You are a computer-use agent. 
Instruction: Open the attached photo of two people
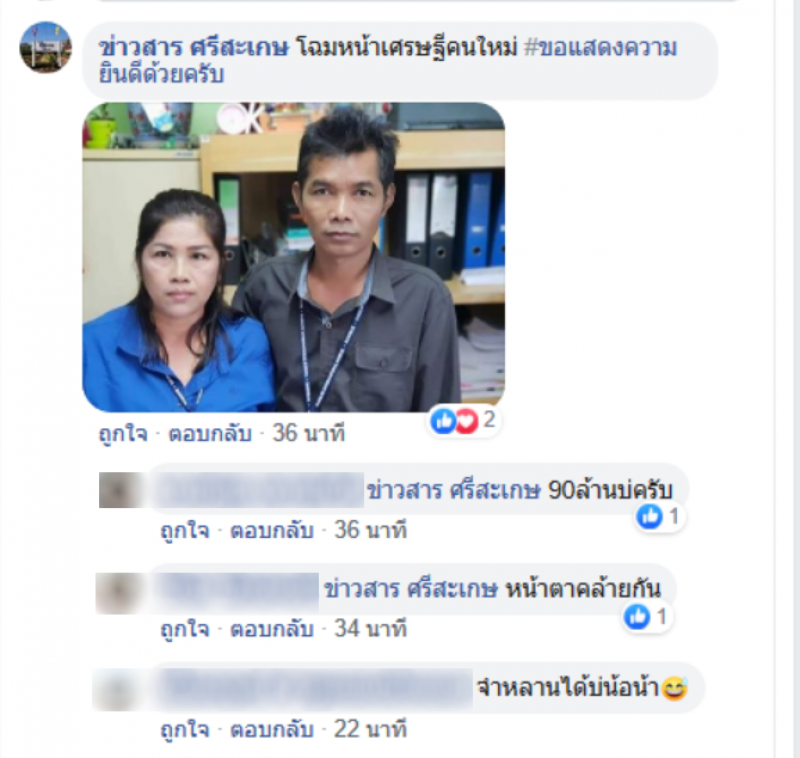(x=294, y=257)
